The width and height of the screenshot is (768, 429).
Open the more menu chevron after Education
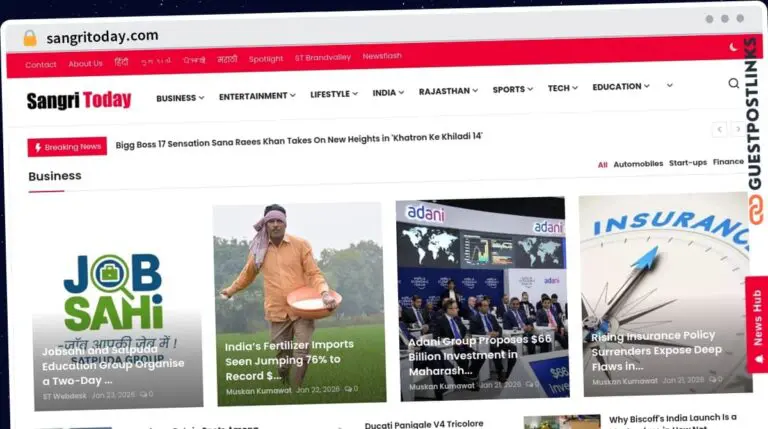[669, 86]
